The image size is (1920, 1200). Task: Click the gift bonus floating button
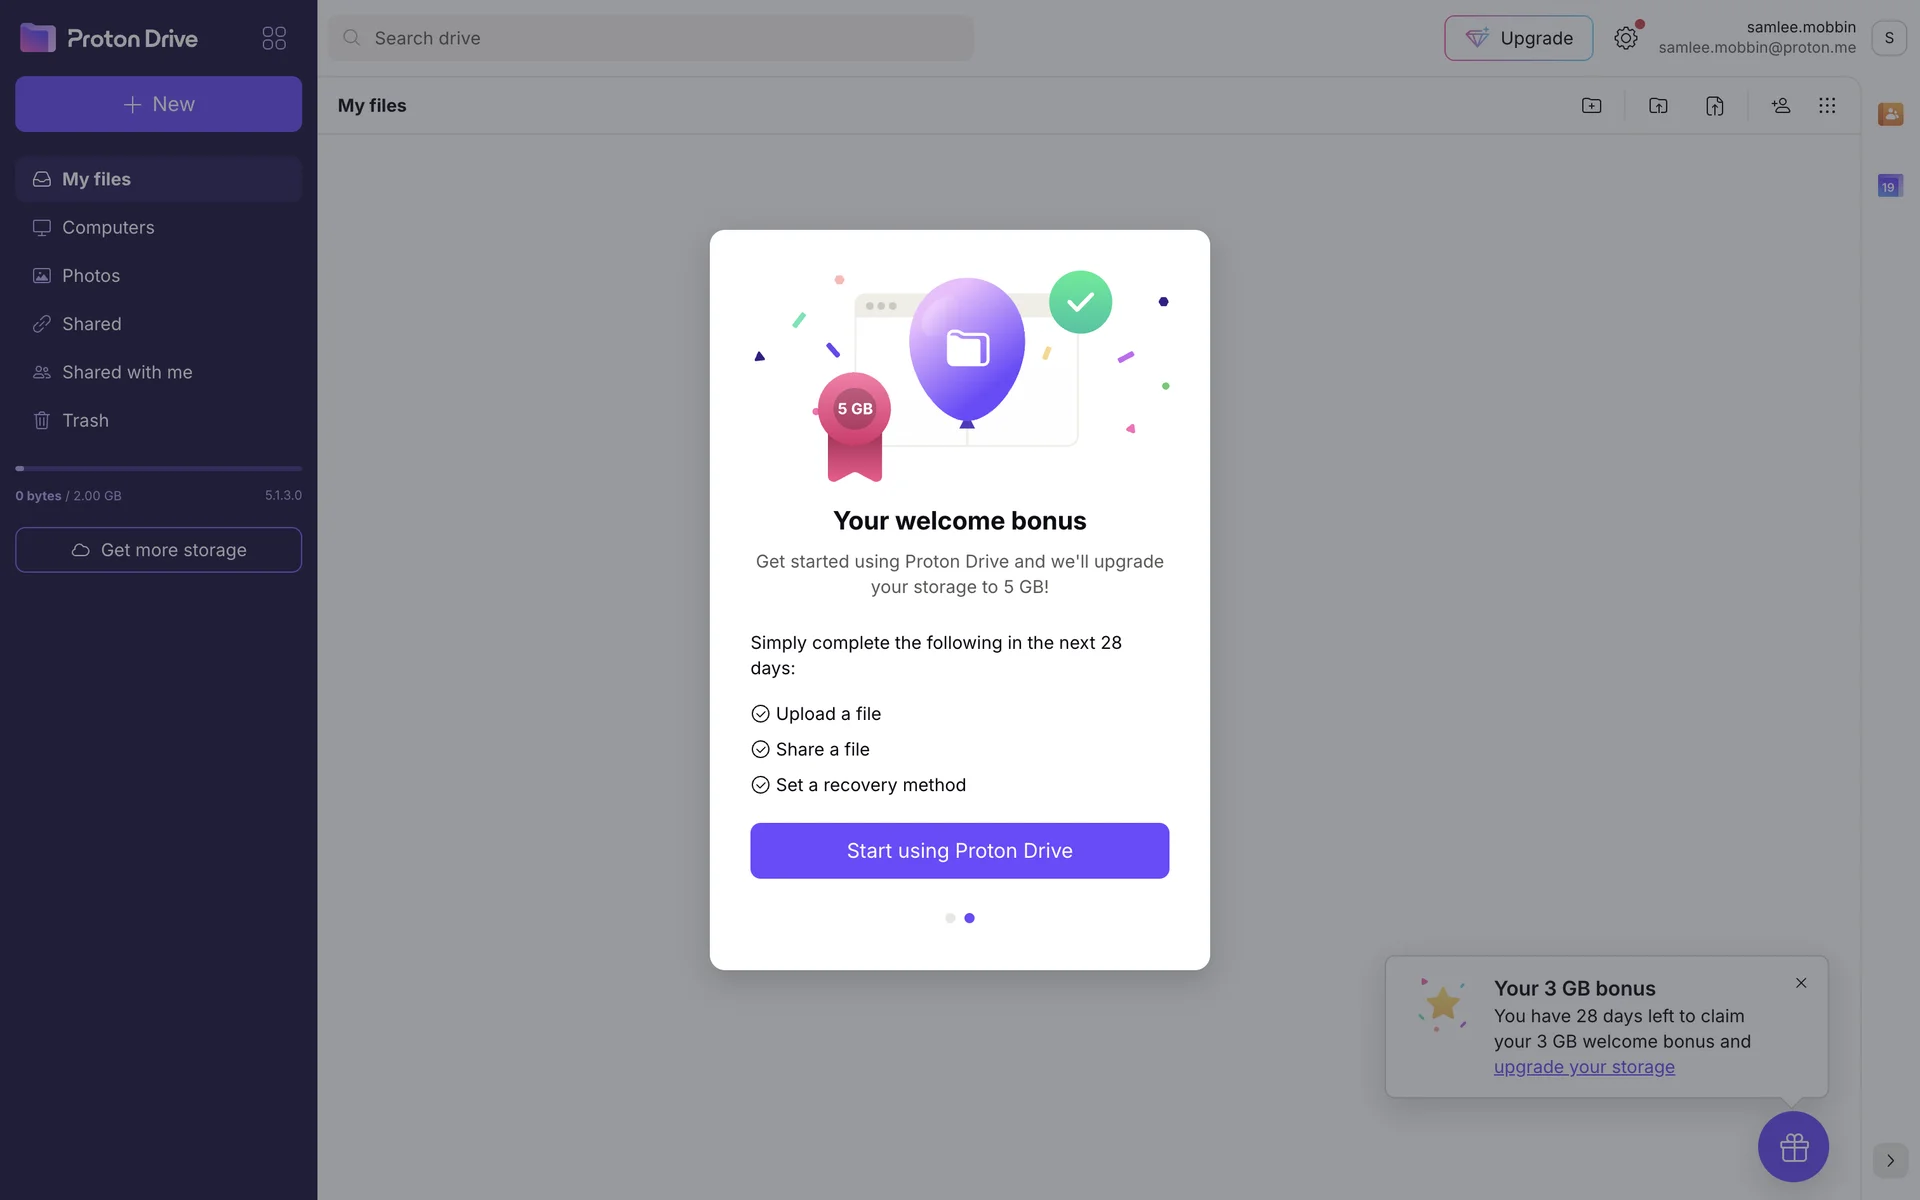pyautogui.click(x=1793, y=1146)
